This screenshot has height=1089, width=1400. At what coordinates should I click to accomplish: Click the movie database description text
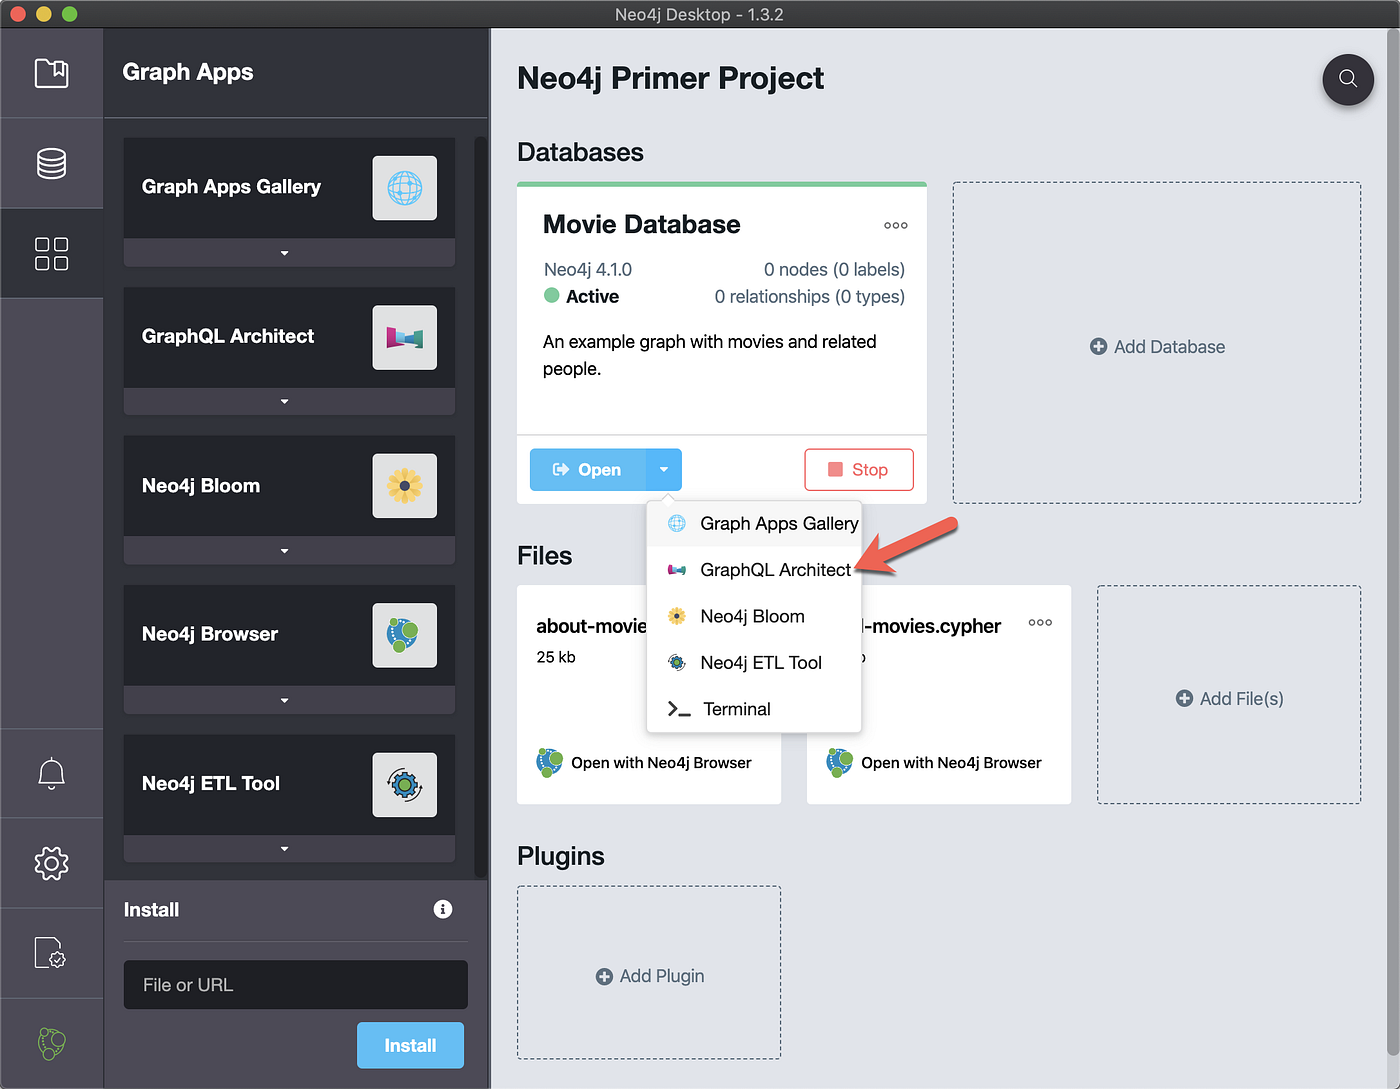click(710, 355)
